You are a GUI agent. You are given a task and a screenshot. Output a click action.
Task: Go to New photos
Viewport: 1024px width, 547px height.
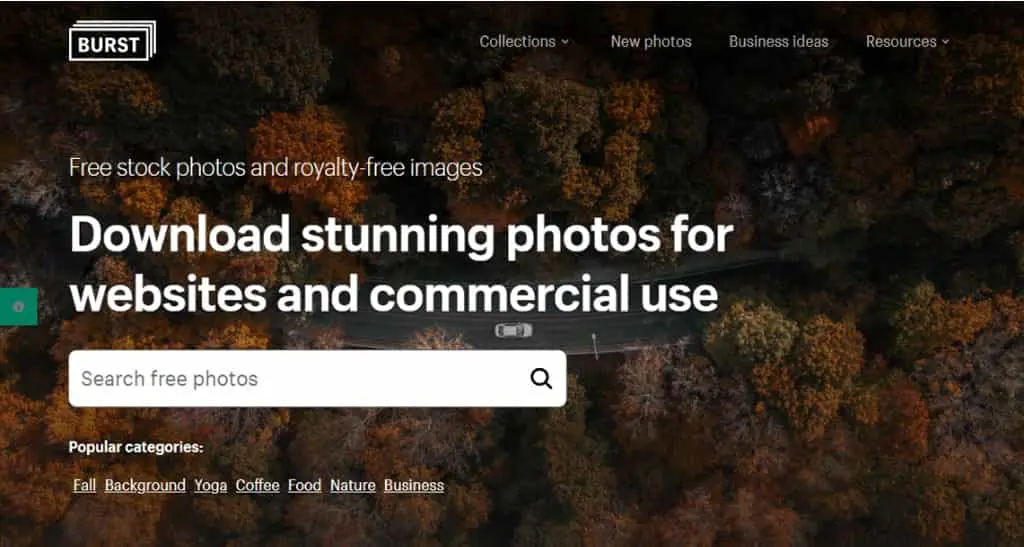(x=651, y=42)
